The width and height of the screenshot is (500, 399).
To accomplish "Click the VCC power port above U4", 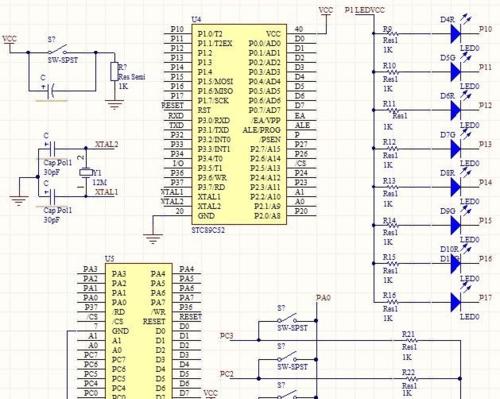I will tap(326, 10).
